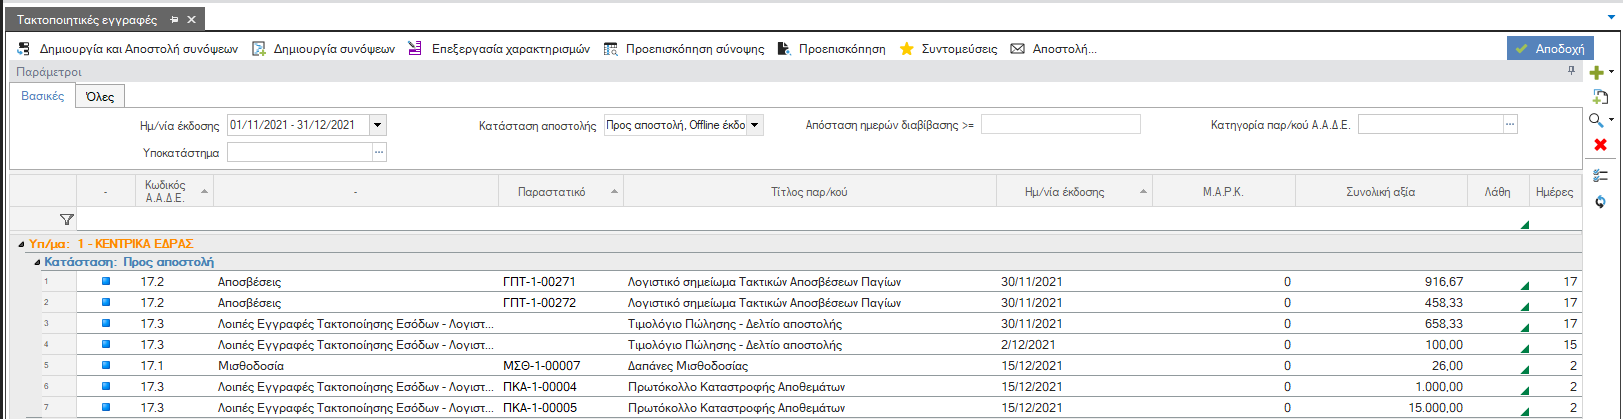This screenshot has height=419, width=1623.
Task: Click the Απόσταση ημερών διαβίβασης input field
Action: 1060,124
